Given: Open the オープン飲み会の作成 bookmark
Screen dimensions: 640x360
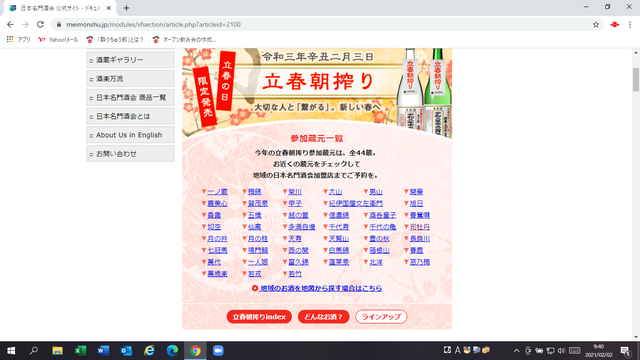Looking at the screenshot, I should [184, 40].
